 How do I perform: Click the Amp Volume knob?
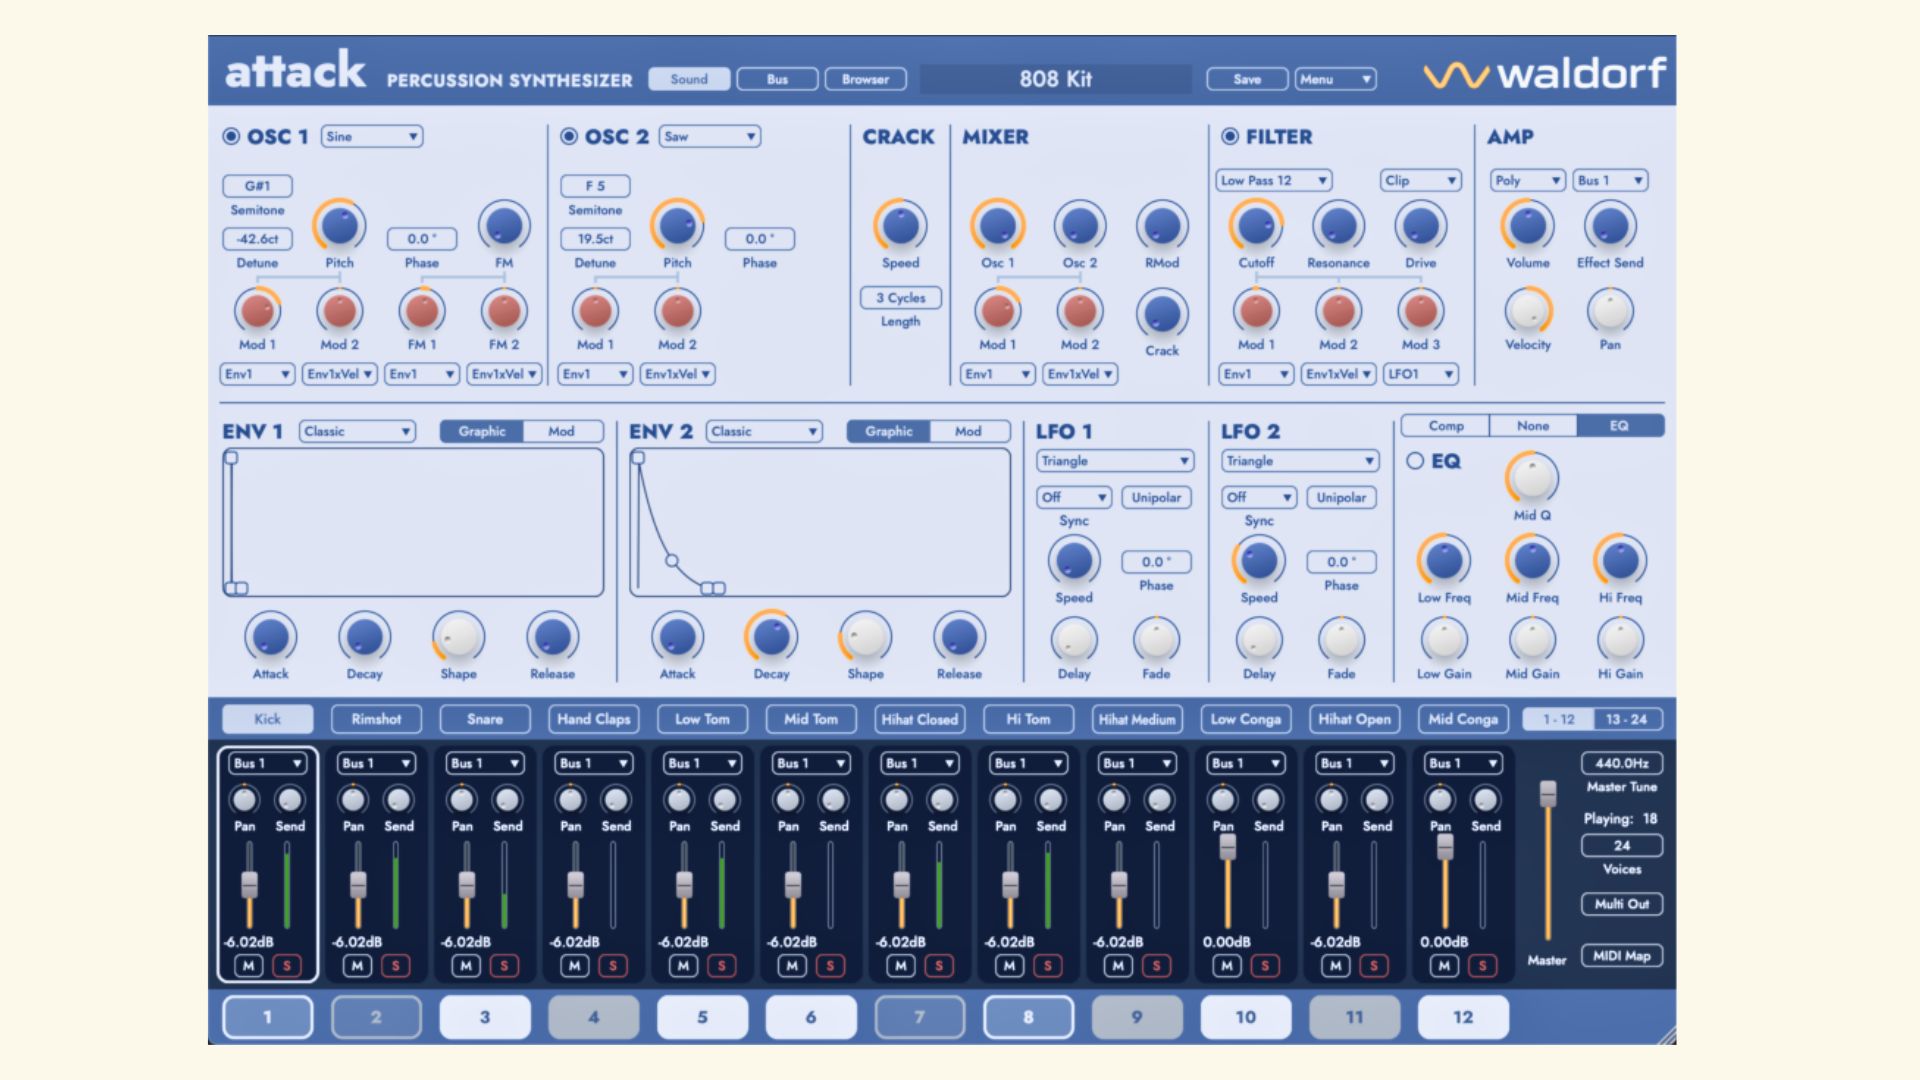point(1527,226)
